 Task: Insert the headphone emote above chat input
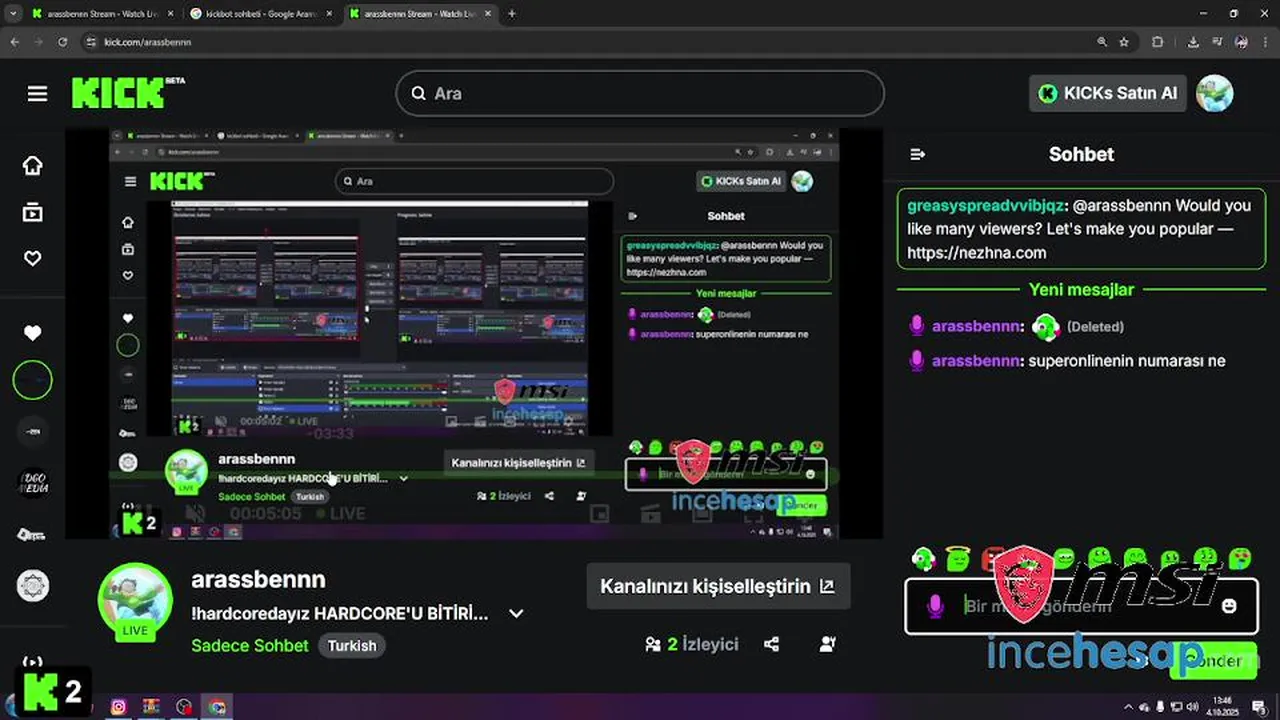click(x=923, y=558)
